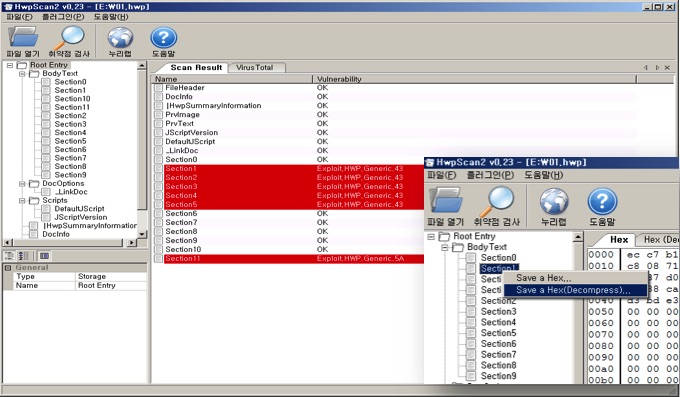680x397 pixels.
Task: Switch to the Scan Result tab
Action: pos(196,68)
